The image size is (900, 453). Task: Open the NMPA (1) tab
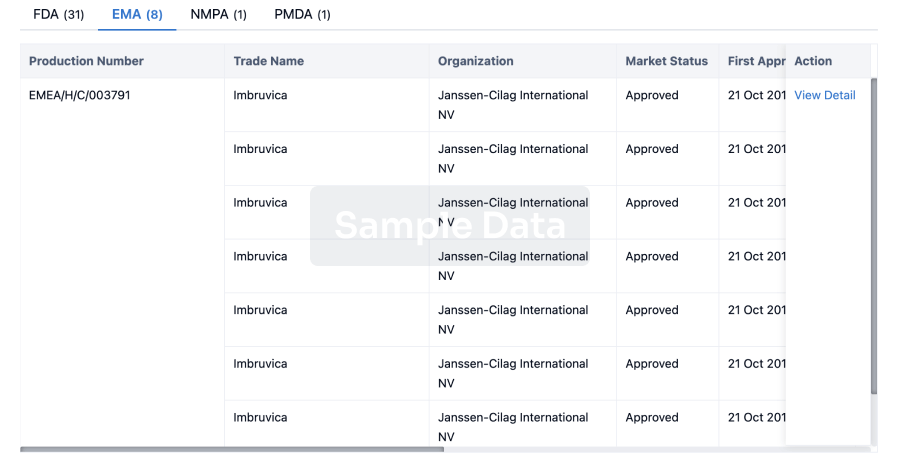tap(218, 14)
